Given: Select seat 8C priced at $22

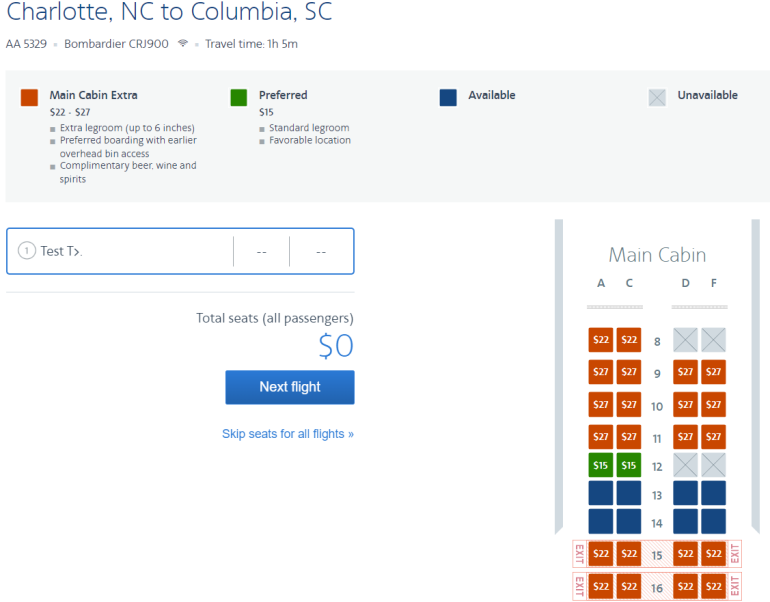Looking at the screenshot, I should pyautogui.click(x=629, y=340).
